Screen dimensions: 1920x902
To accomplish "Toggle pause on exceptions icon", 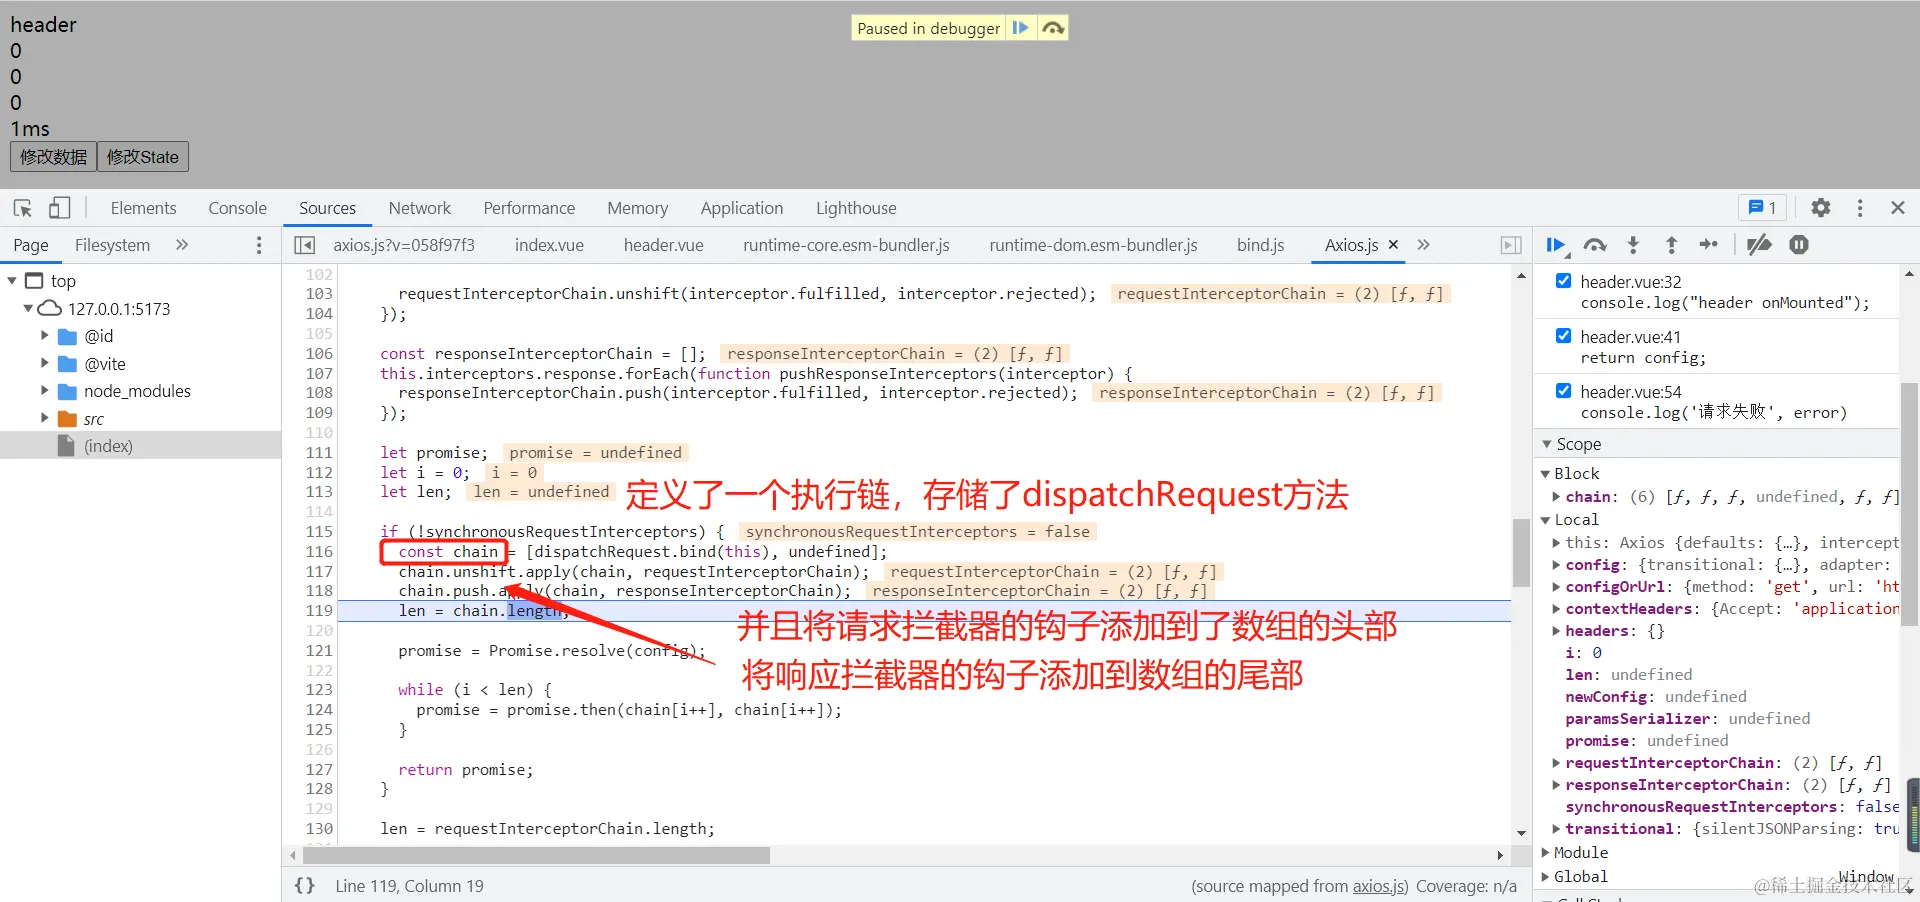I will 1799,245.
